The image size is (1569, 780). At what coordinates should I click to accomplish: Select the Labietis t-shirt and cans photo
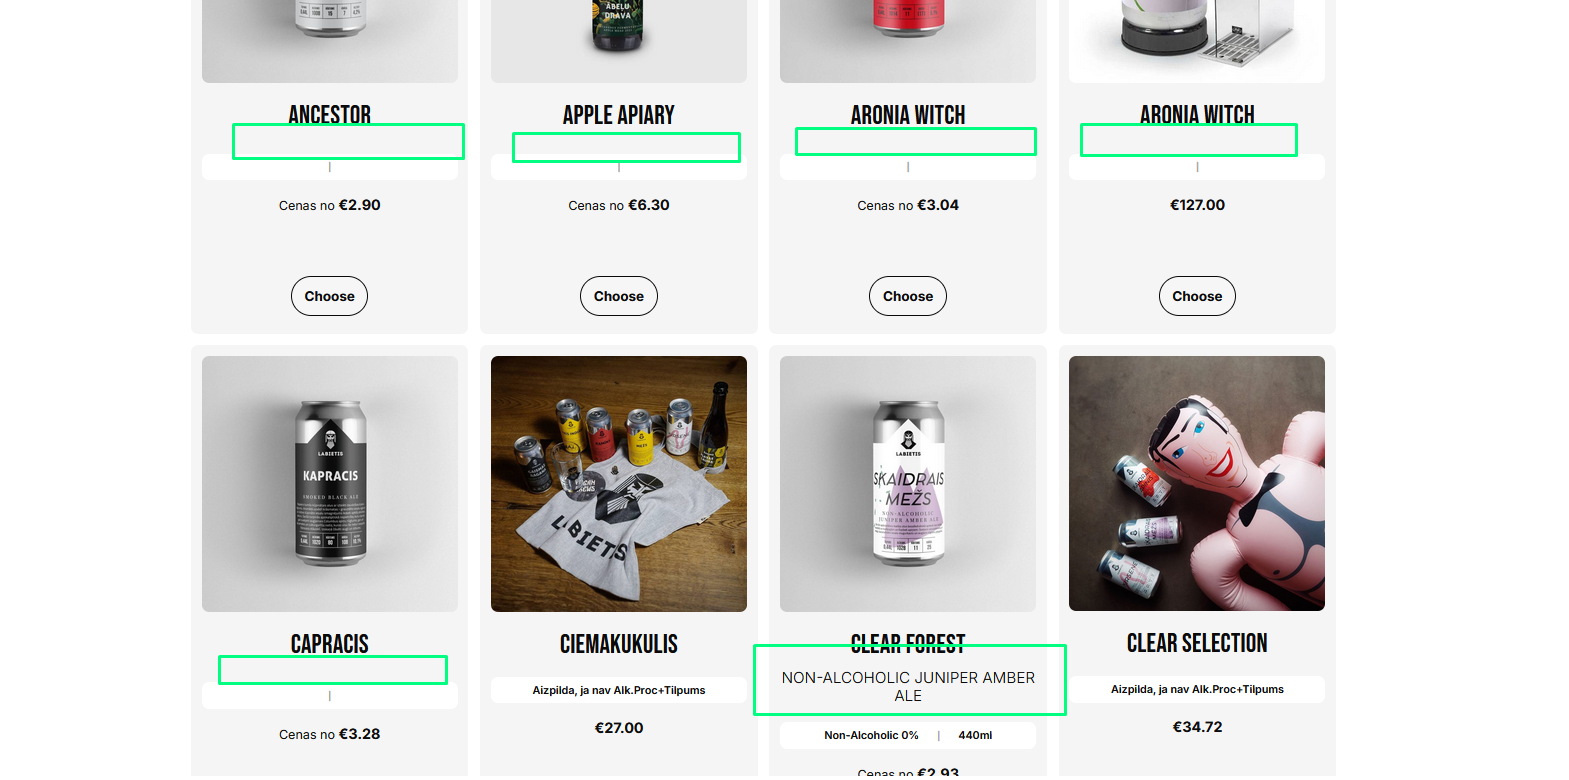point(618,484)
